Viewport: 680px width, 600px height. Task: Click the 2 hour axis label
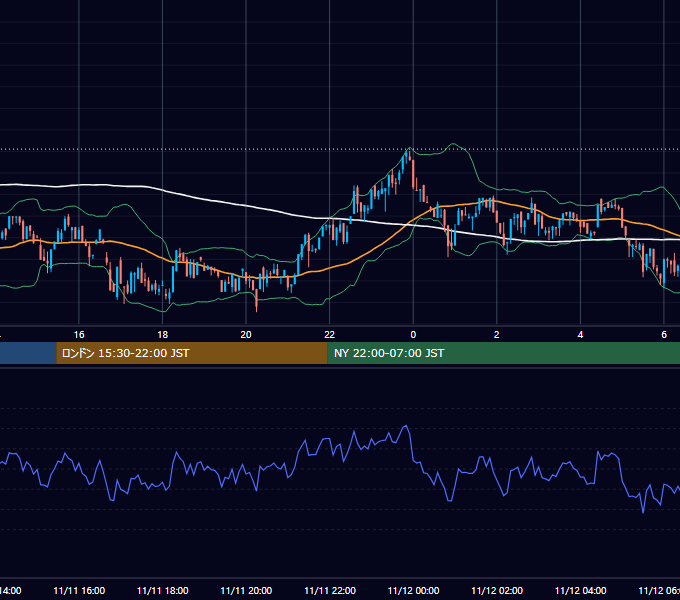click(497, 335)
